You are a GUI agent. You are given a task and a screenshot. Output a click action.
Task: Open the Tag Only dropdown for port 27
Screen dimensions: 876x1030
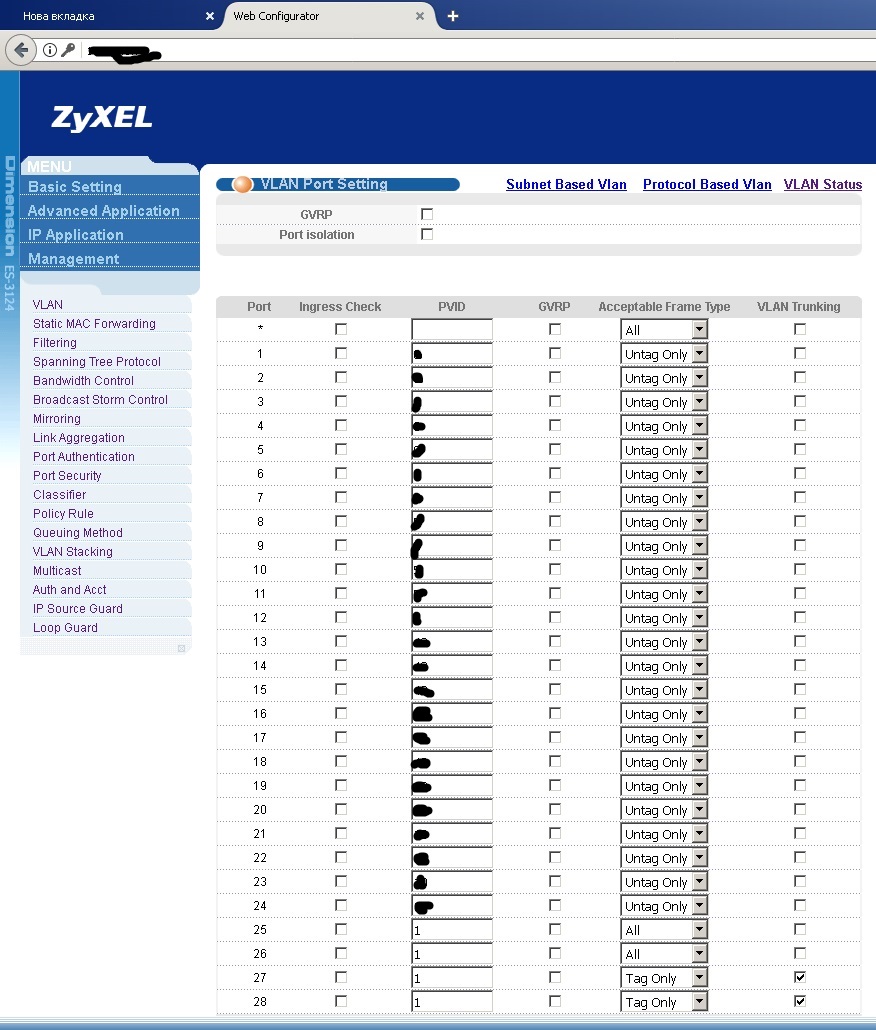coord(663,977)
